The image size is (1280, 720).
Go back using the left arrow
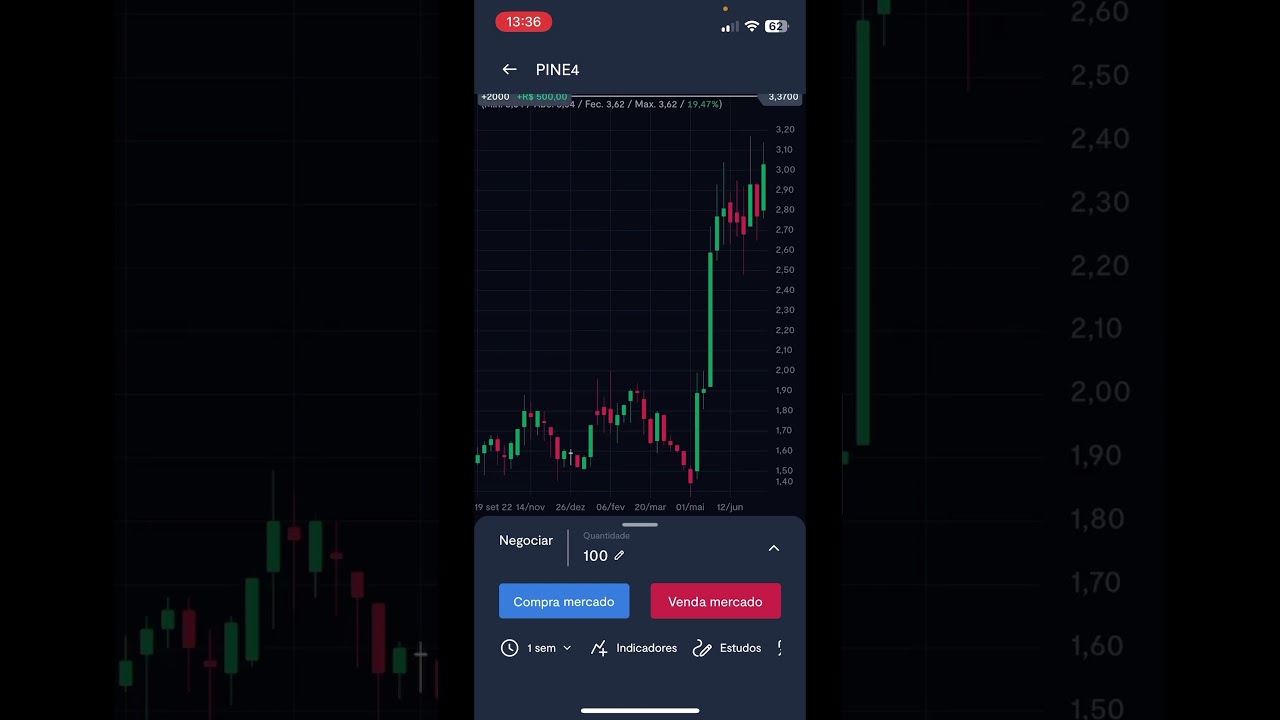(509, 70)
